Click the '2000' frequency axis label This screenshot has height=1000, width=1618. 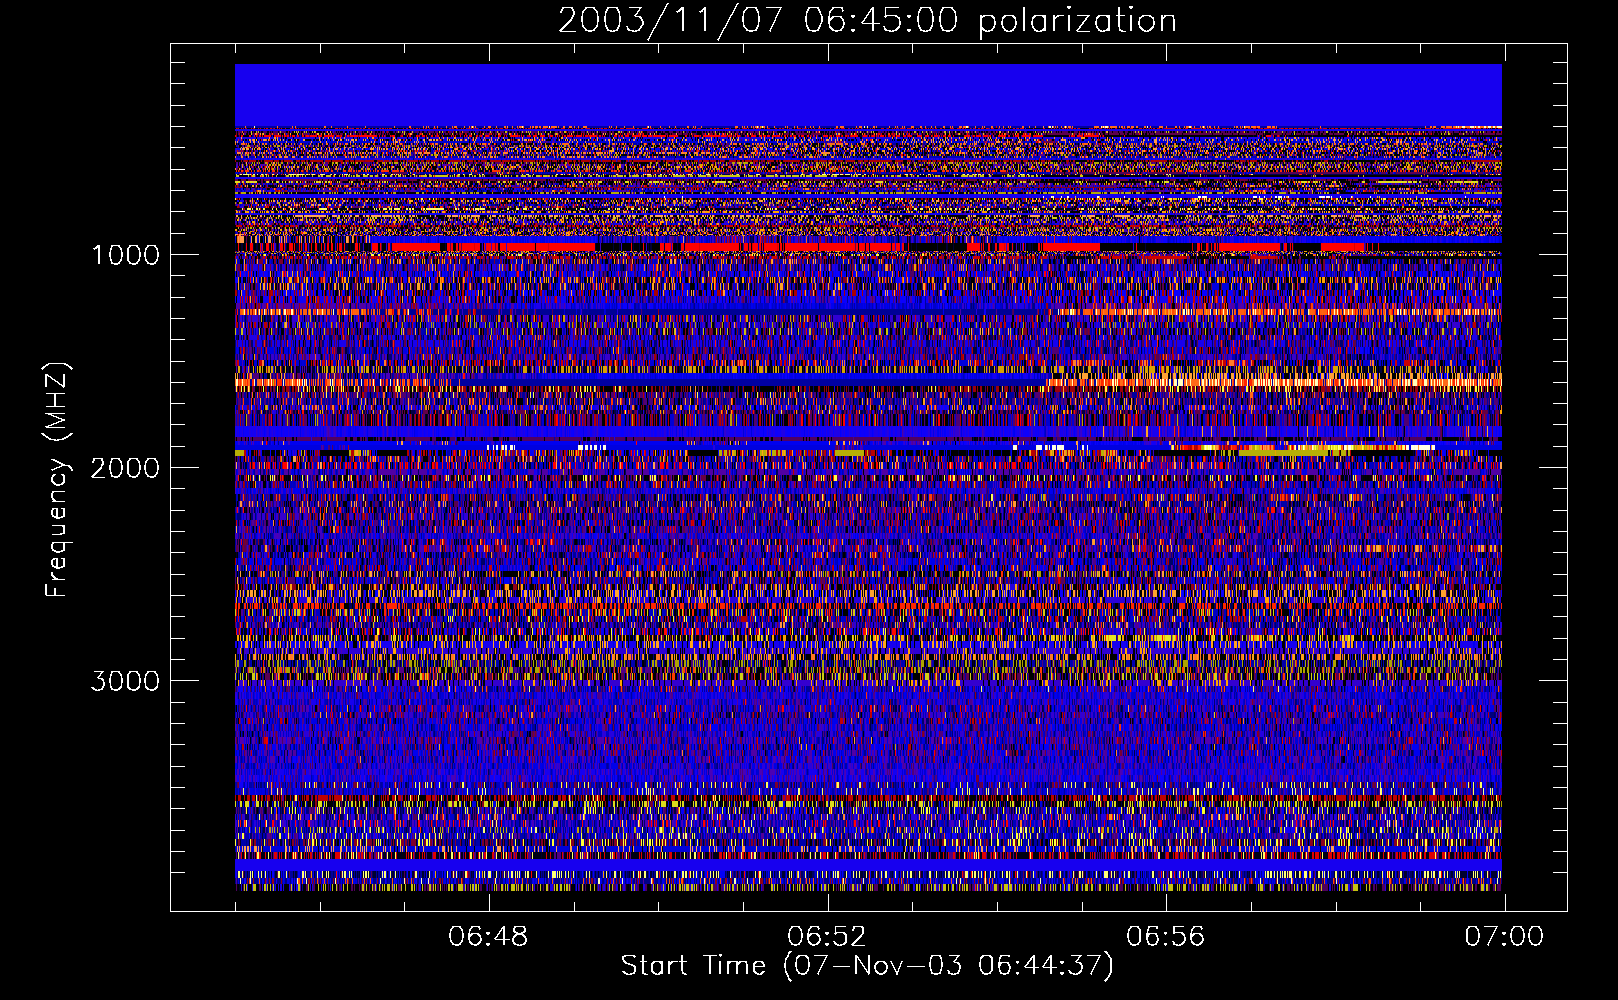tap(125, 468)
